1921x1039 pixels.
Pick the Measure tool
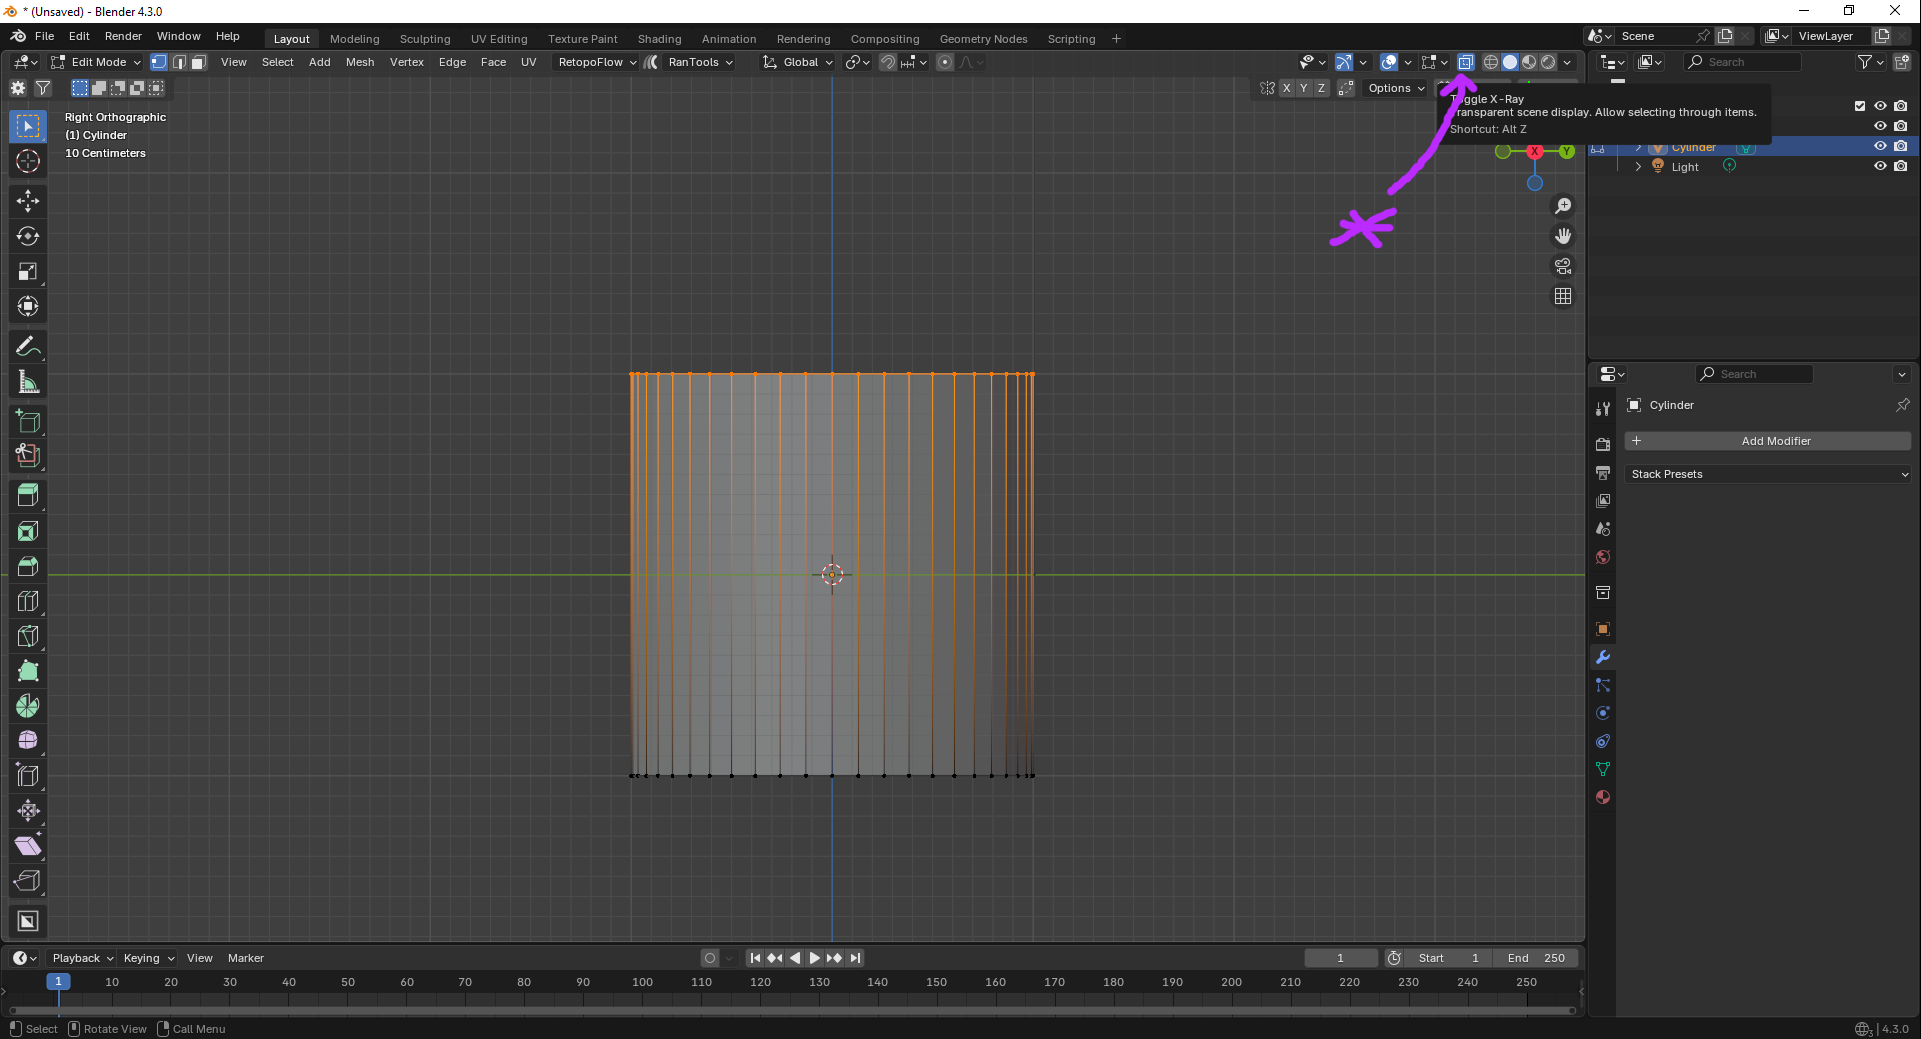coord(28,381)
